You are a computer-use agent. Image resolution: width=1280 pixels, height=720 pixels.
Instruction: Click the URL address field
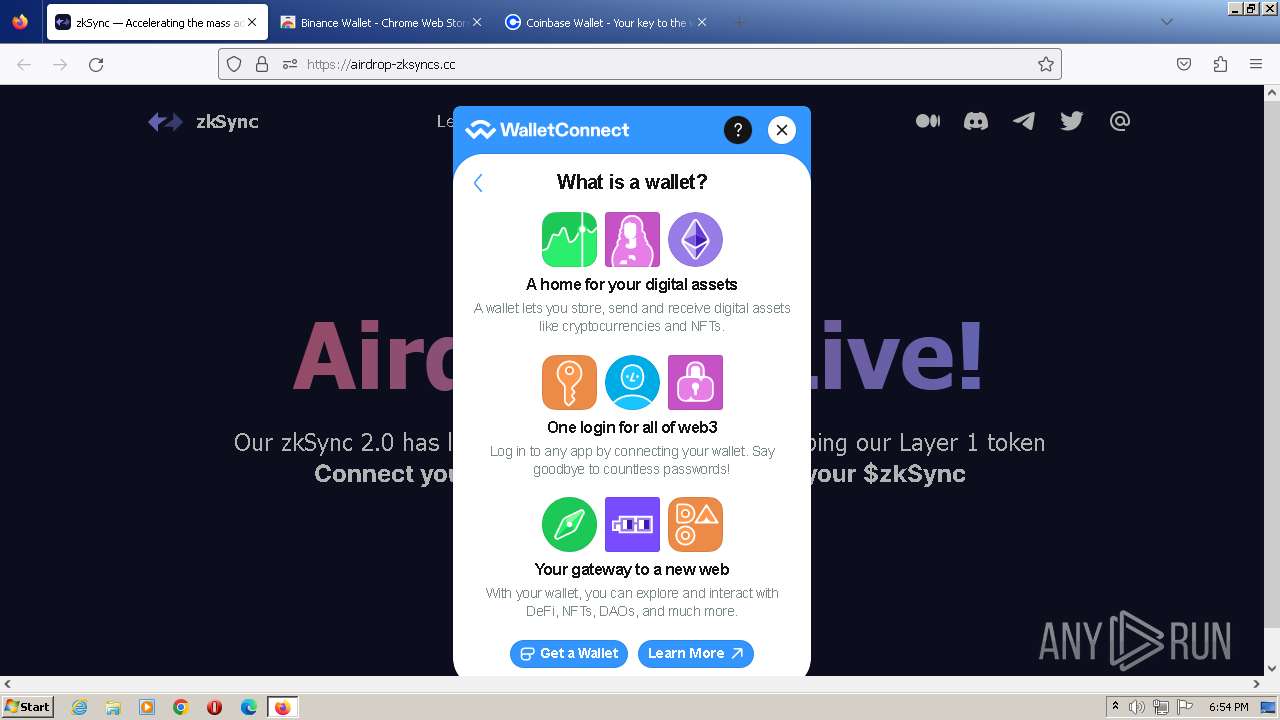click(x=640, y=64)
